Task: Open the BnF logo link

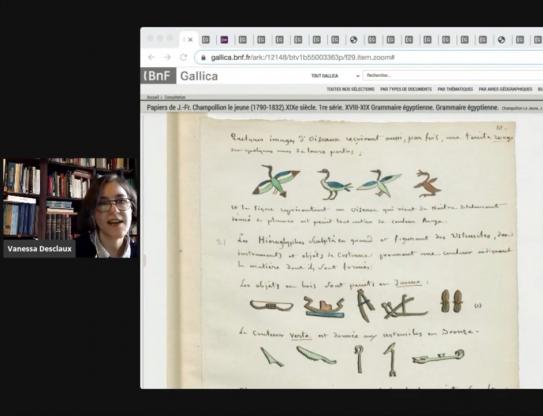Action: pyautogui.click(x=158, y=76)
